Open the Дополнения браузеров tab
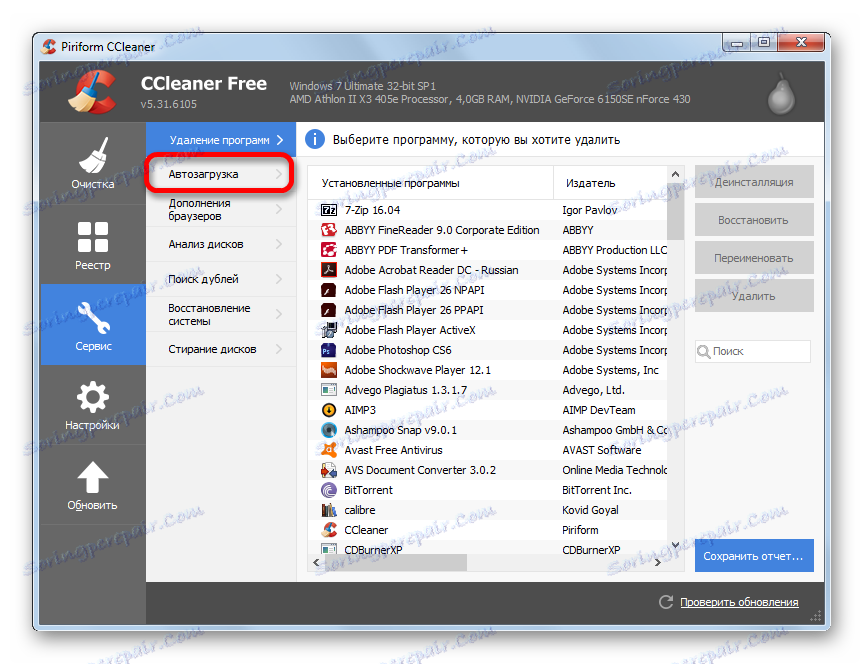Screen dimensions: 864x664 click(221, 209)
